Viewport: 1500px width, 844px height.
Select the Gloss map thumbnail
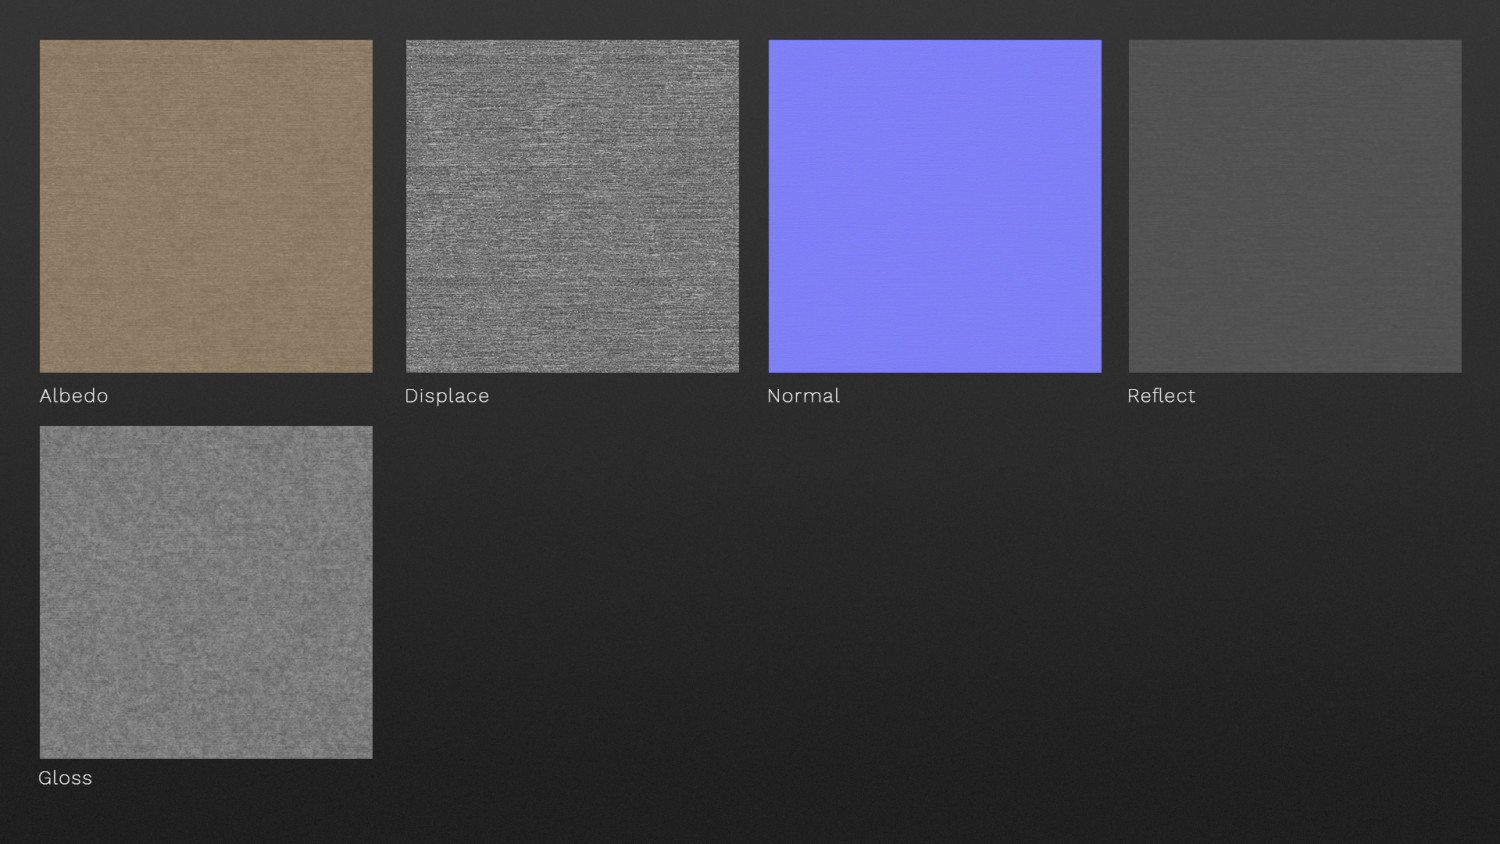coord(206,592)
